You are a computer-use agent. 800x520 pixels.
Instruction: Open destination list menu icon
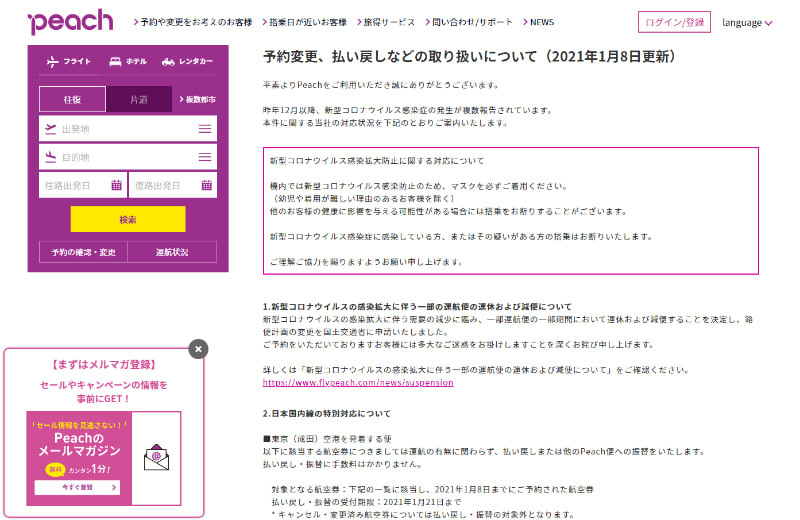click(x=205, y=157)
